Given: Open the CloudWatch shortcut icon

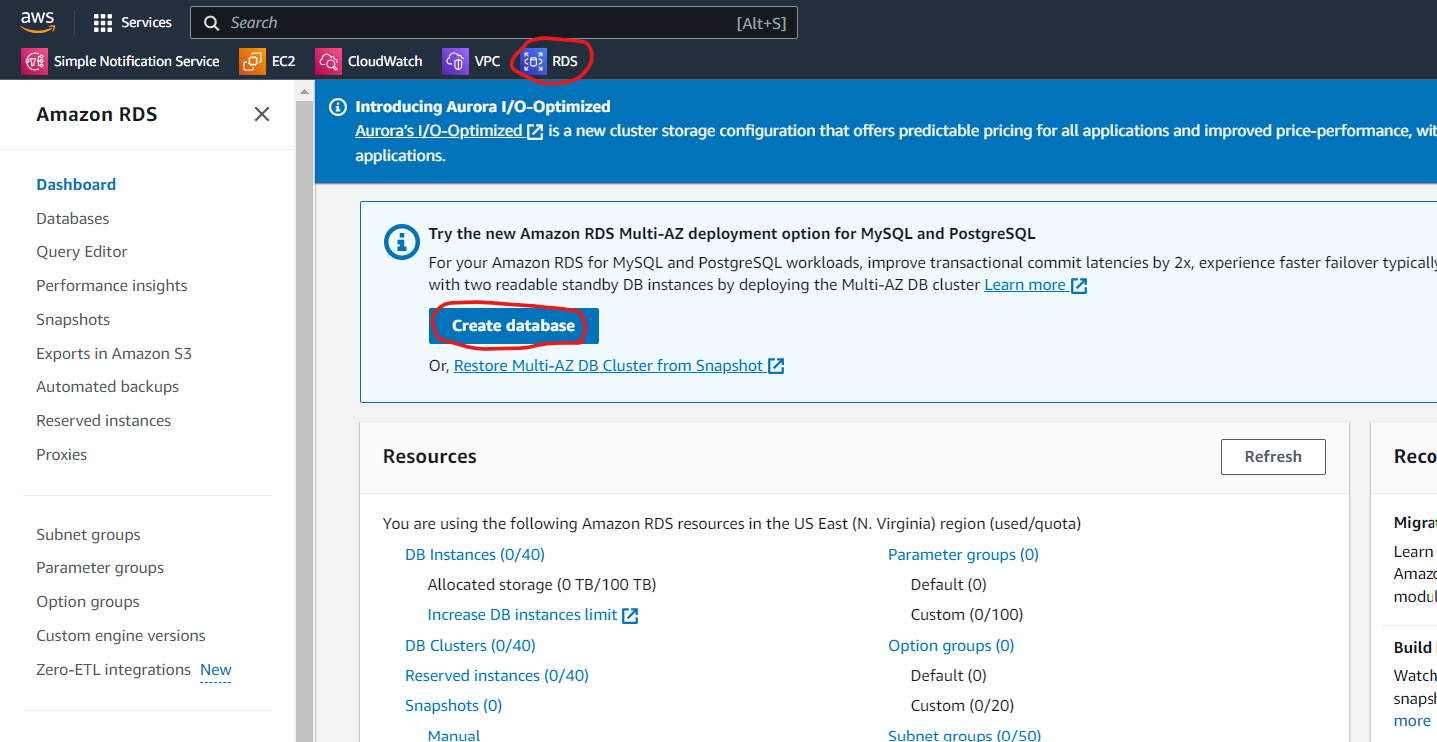Looking at the screenshot, I should tap(328, 61).
